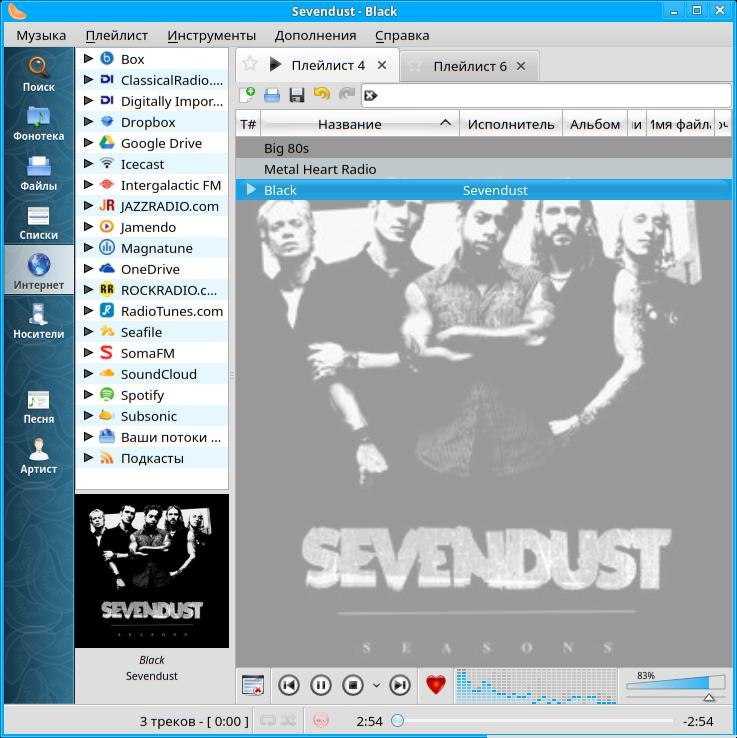The width and height of the screenshot is (737, 738).
Task: Click the playlist search input field
Action: click(546, 96)
